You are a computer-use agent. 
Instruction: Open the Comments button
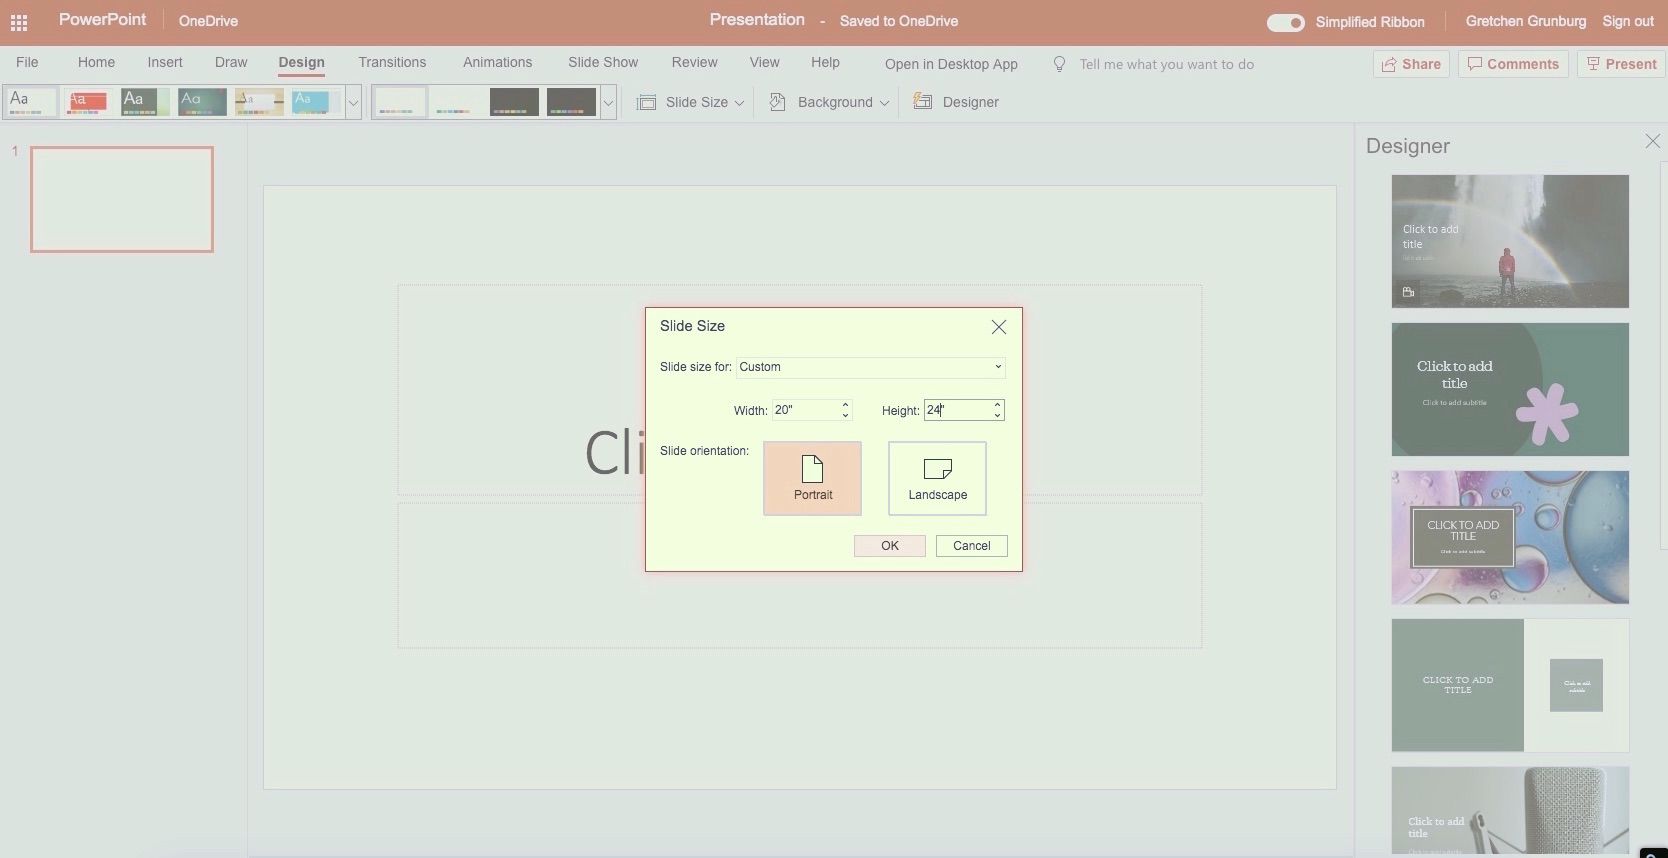click(x=1513, y=64)
